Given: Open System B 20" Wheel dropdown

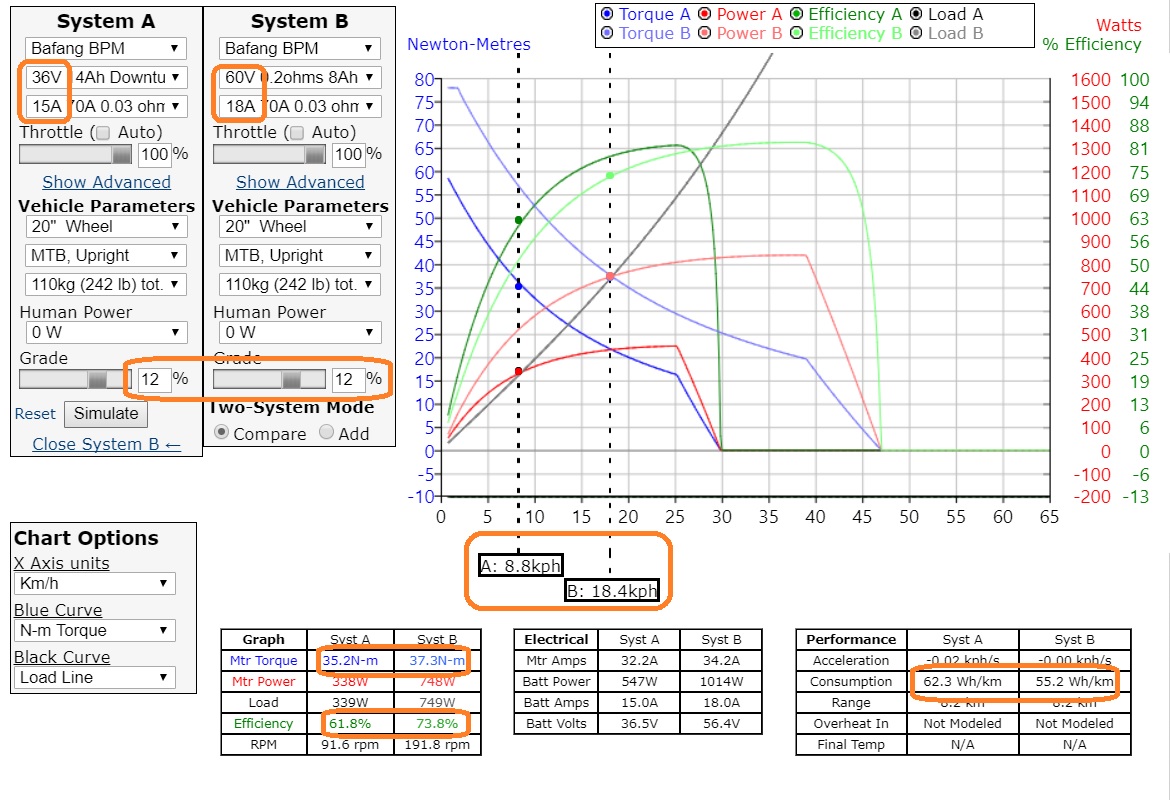Looking at the screenshot, I should (x=299, y=227).
